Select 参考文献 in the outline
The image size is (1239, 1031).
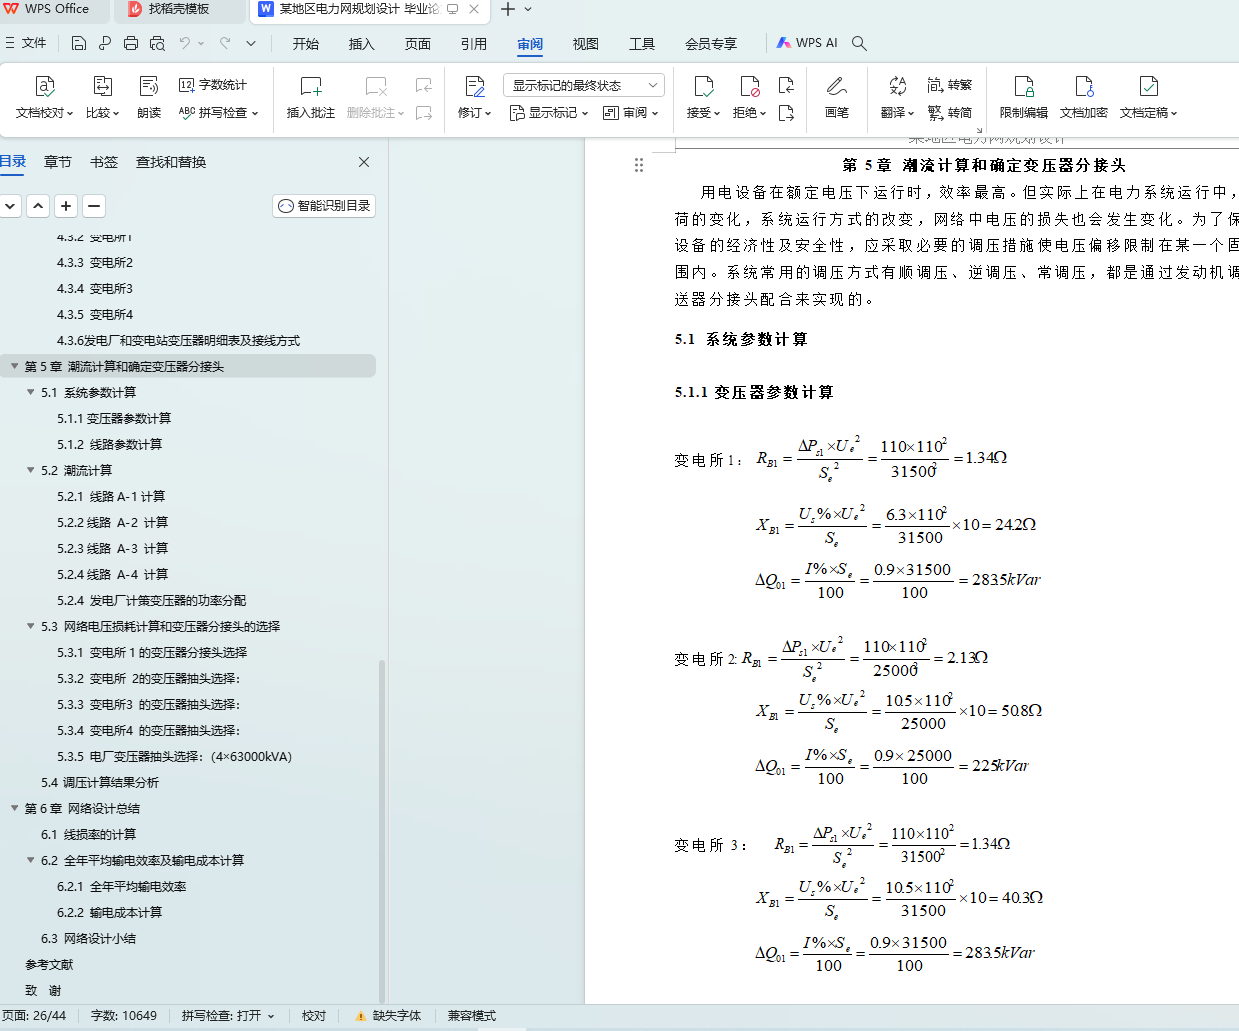click(49, 964)
